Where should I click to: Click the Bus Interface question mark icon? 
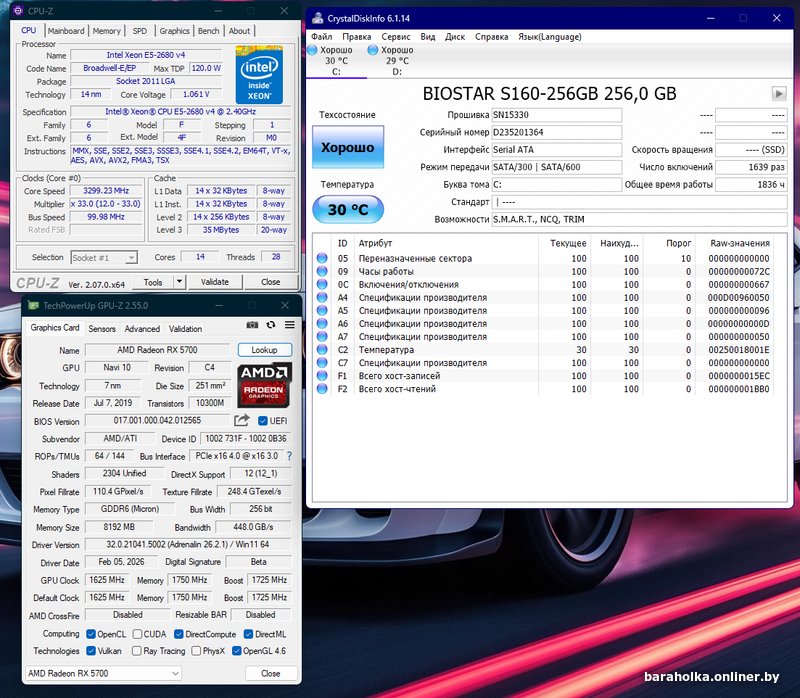click(x=290, y=456)
